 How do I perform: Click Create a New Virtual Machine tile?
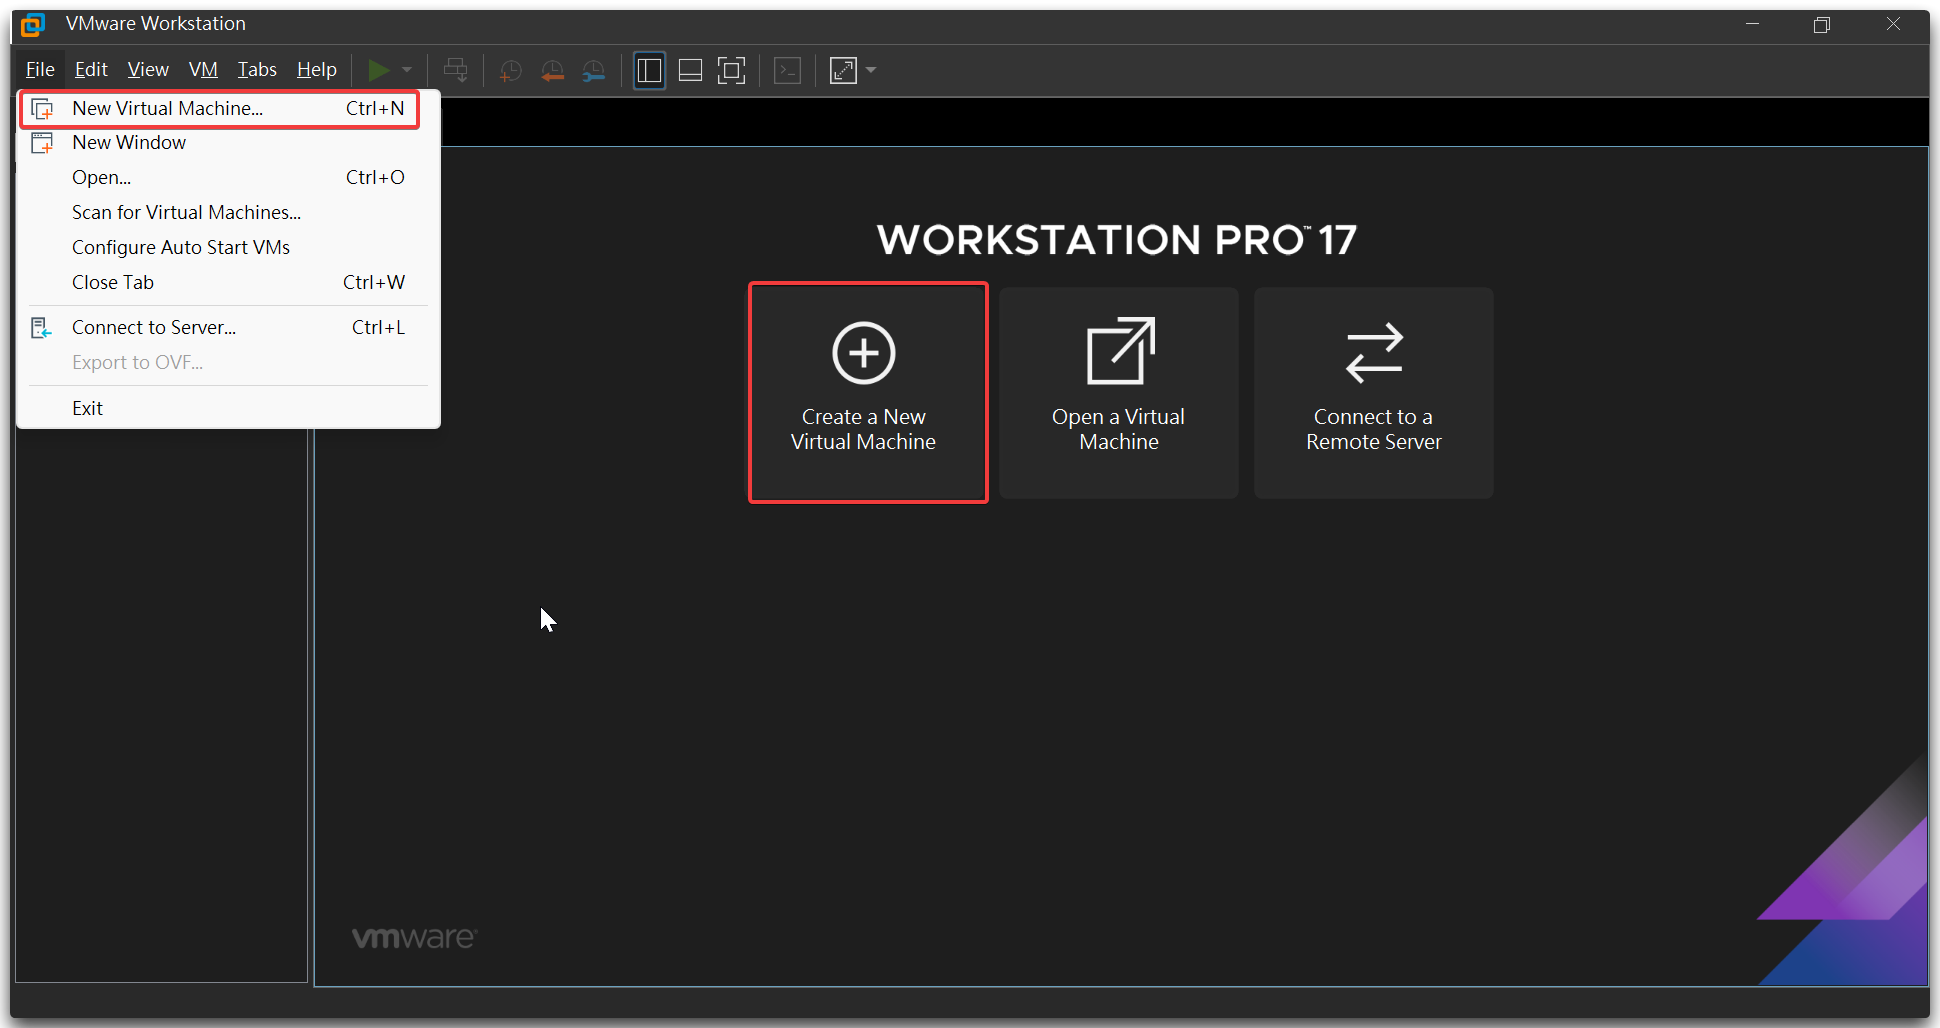(x=868, y=392)
